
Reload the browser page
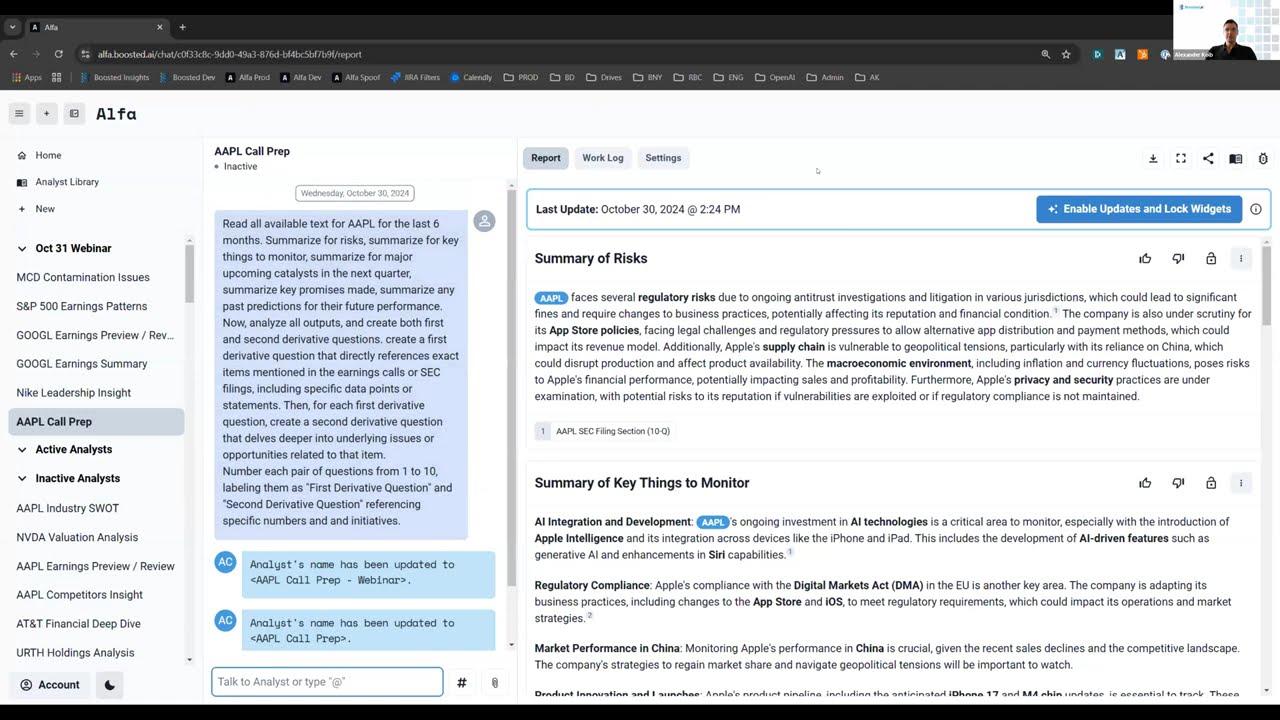(x=58, y=54)
